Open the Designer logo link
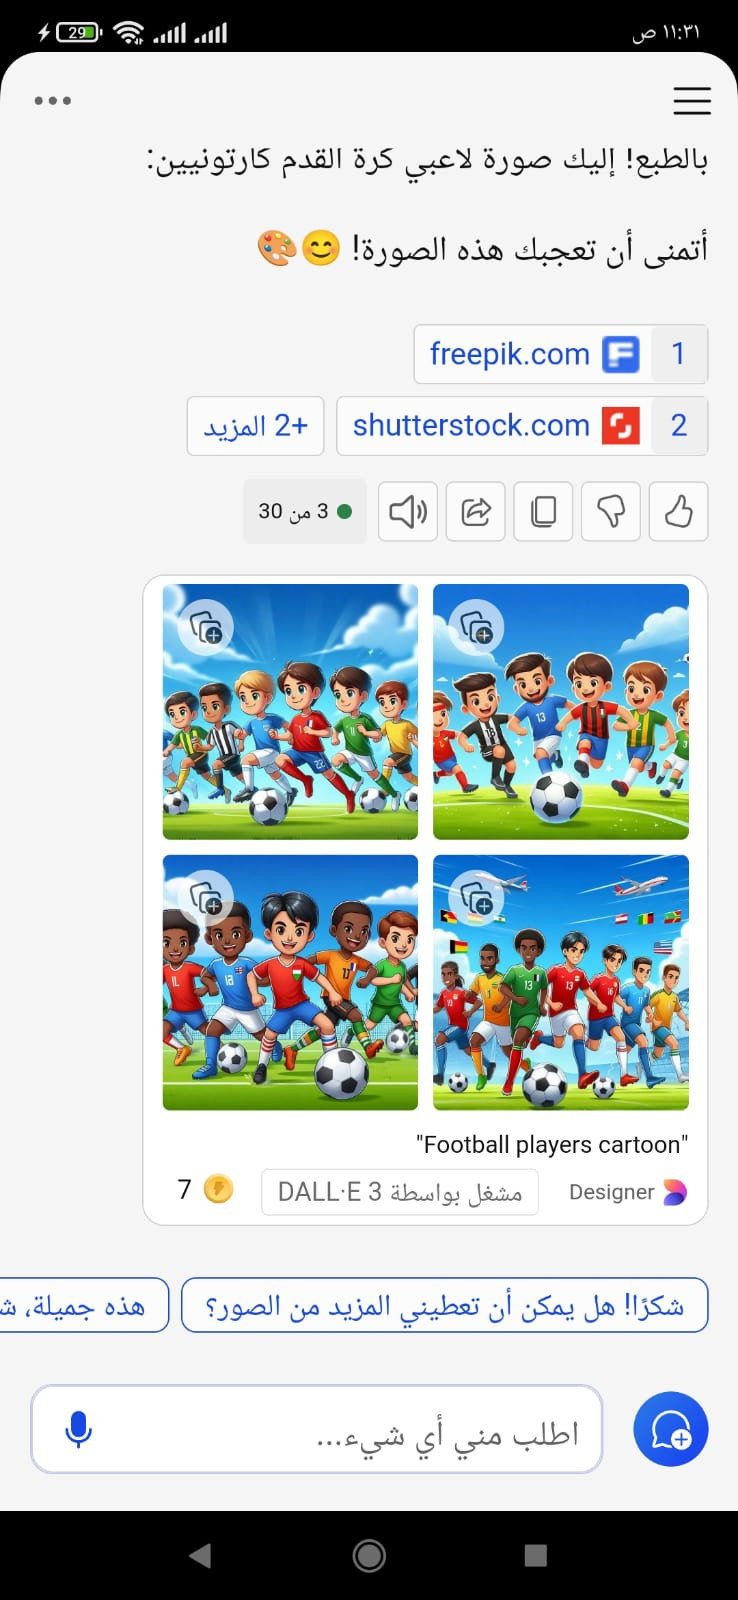The image size is (738, 1600). pyautogui.click(x=675, y=1192)
